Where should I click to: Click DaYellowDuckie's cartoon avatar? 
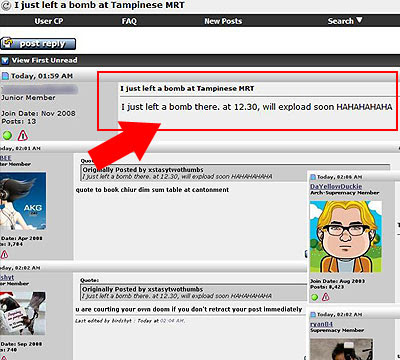click(x=346, y=236)
